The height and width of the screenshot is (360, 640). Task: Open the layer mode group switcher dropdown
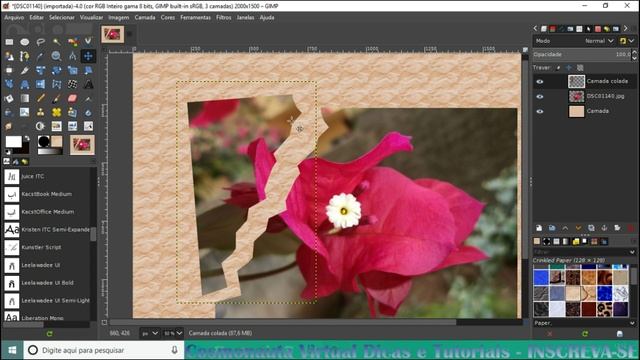627,41
